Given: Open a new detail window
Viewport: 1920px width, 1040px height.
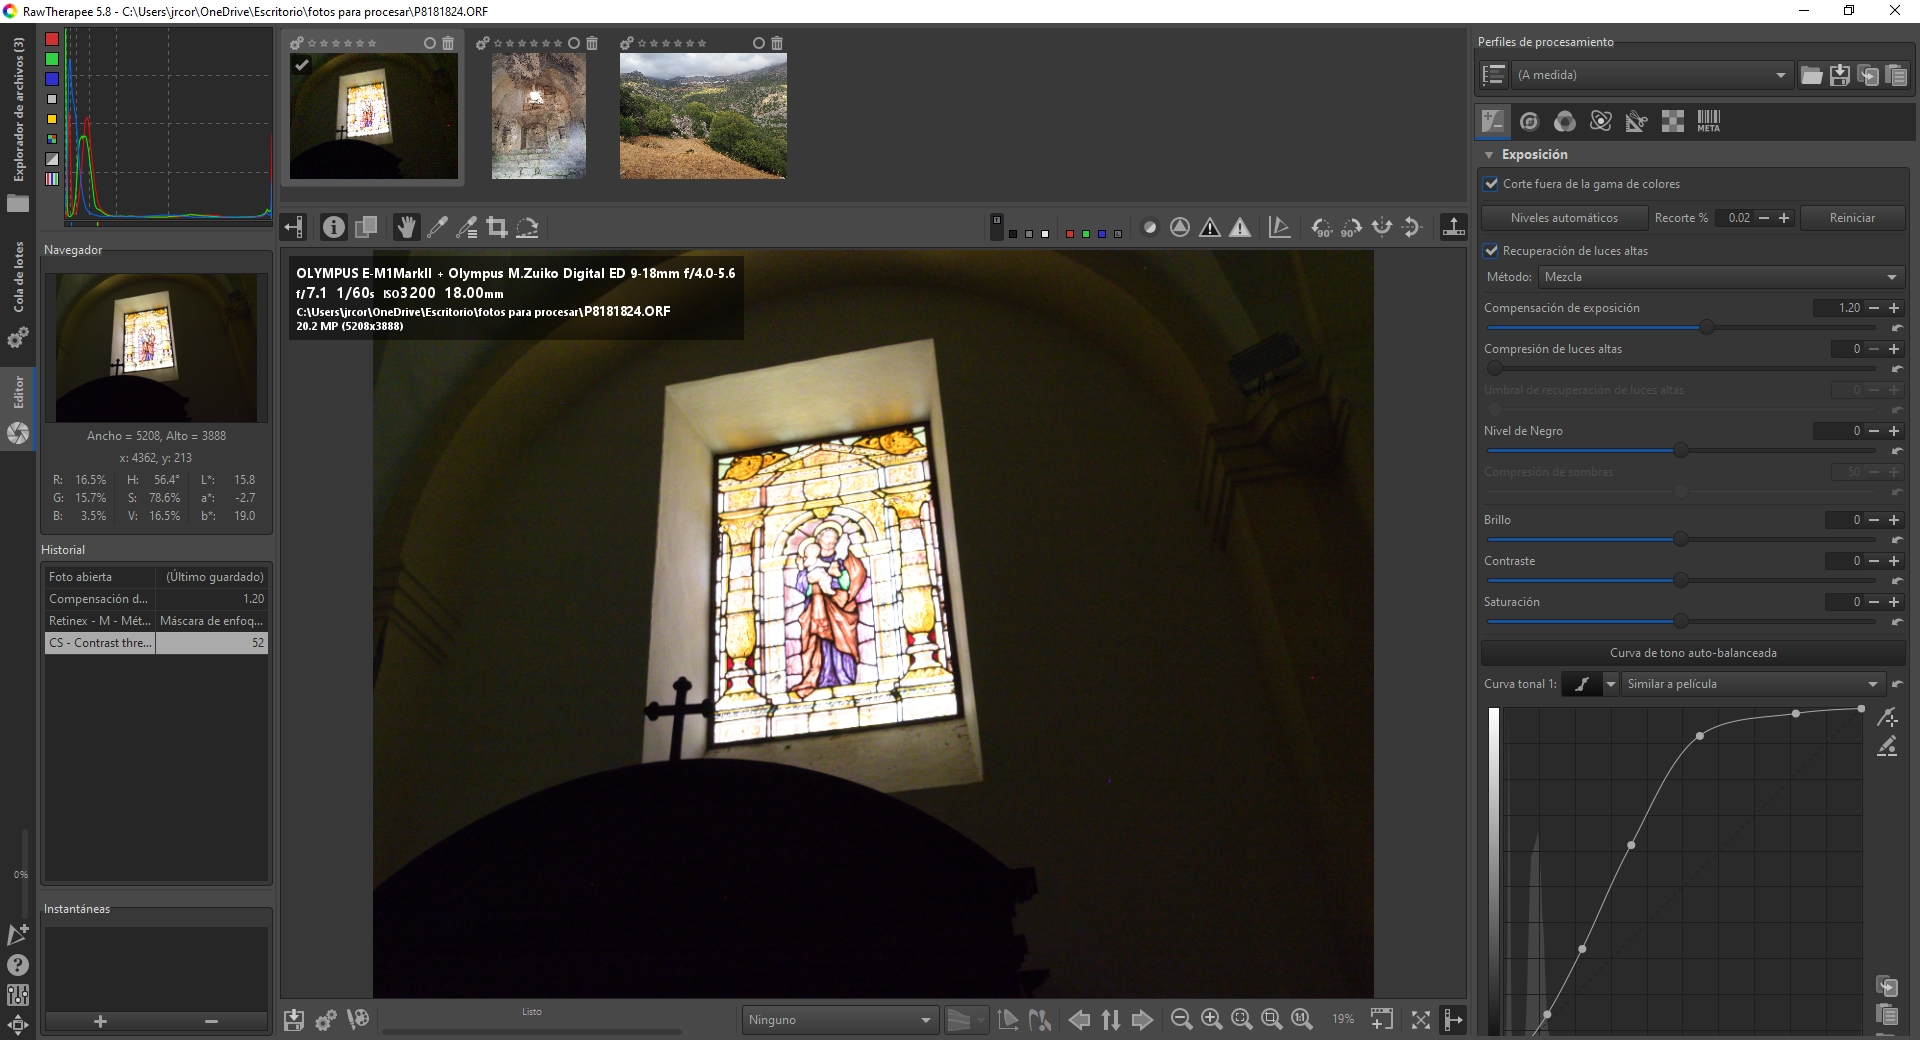Looking at the screenshot, I should 1382,1019.
